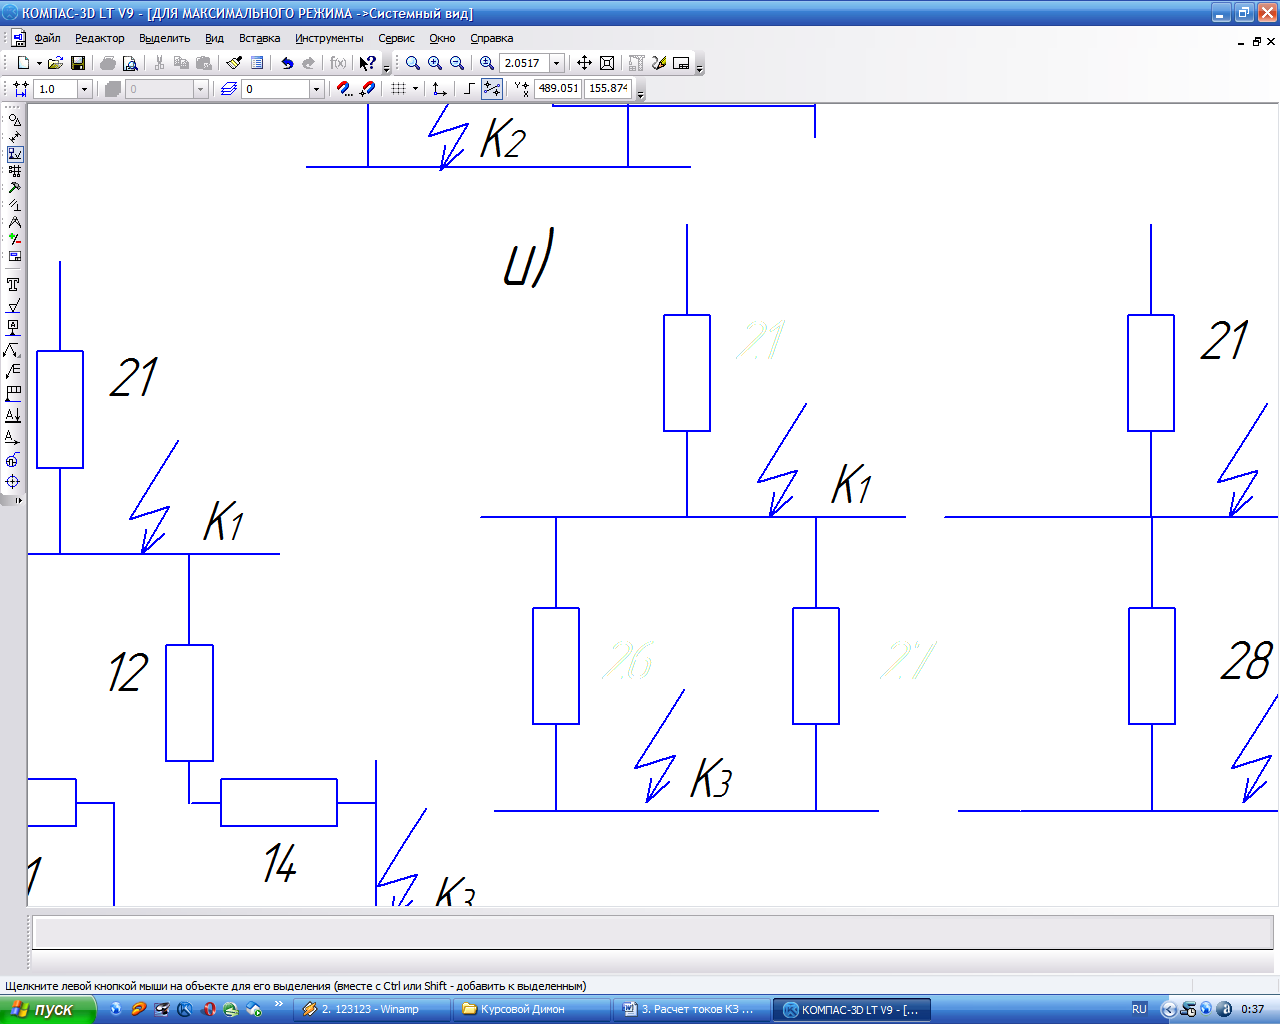Open the What's This help pointer
The image size is (1280, 1024).
[367, 63]
